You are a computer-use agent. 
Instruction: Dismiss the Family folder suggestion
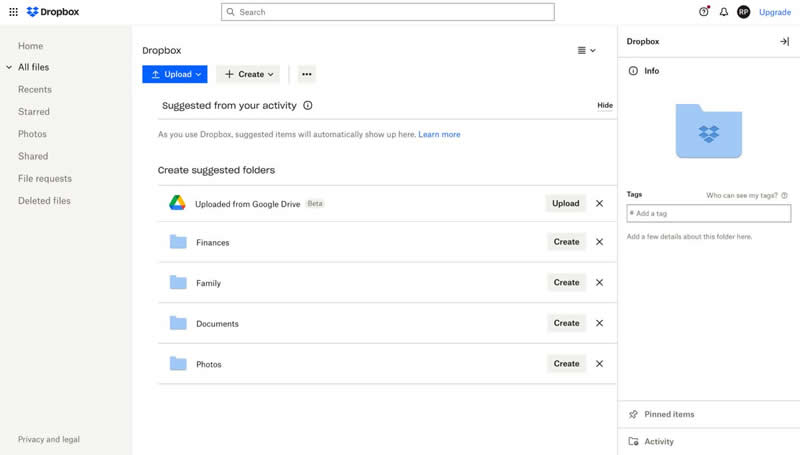(599, 282)
